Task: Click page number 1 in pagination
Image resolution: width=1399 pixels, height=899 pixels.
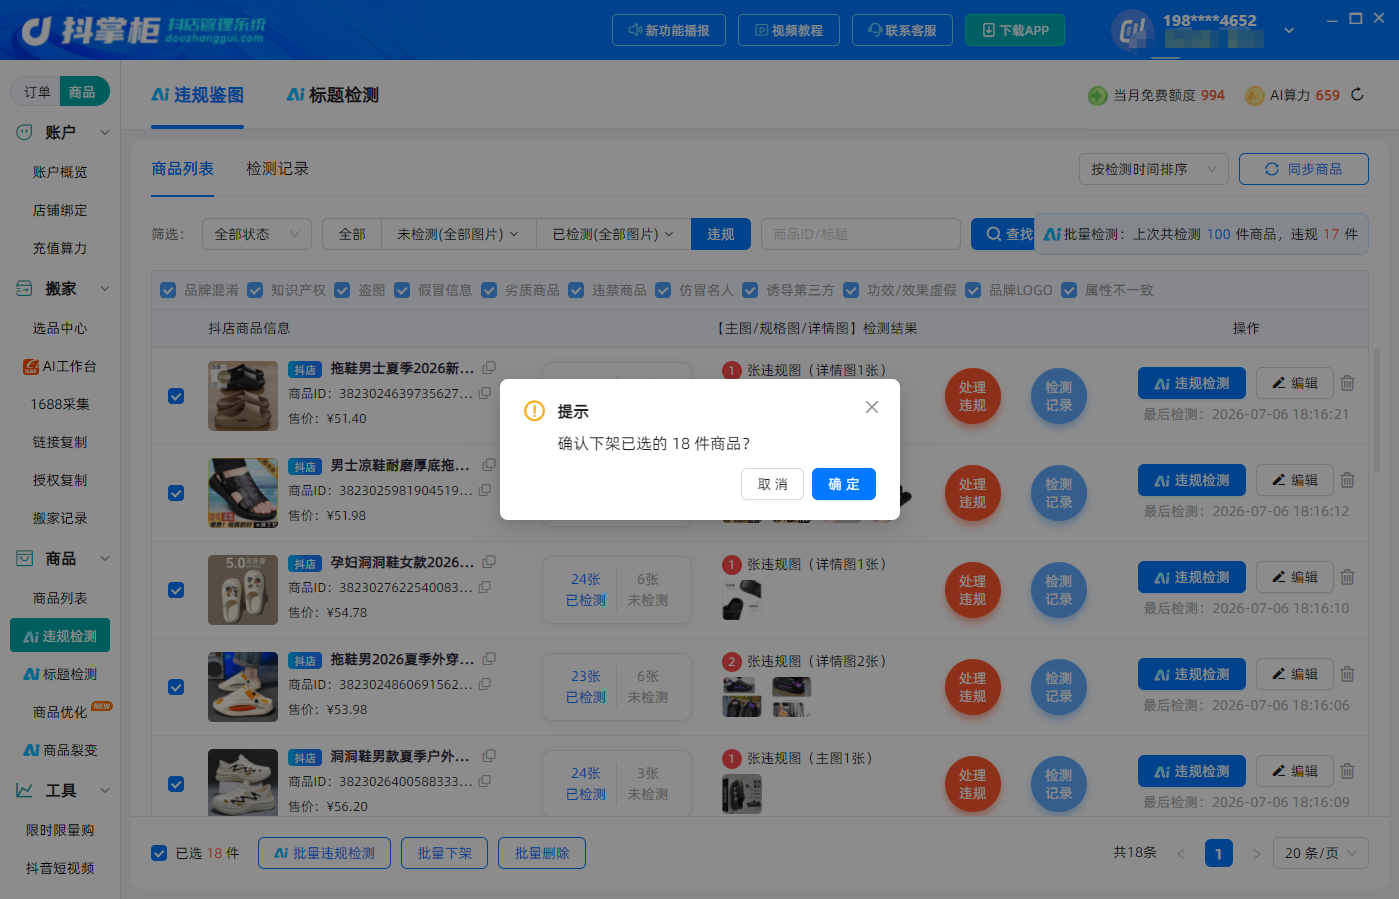Action: (x=1219, y=853)
